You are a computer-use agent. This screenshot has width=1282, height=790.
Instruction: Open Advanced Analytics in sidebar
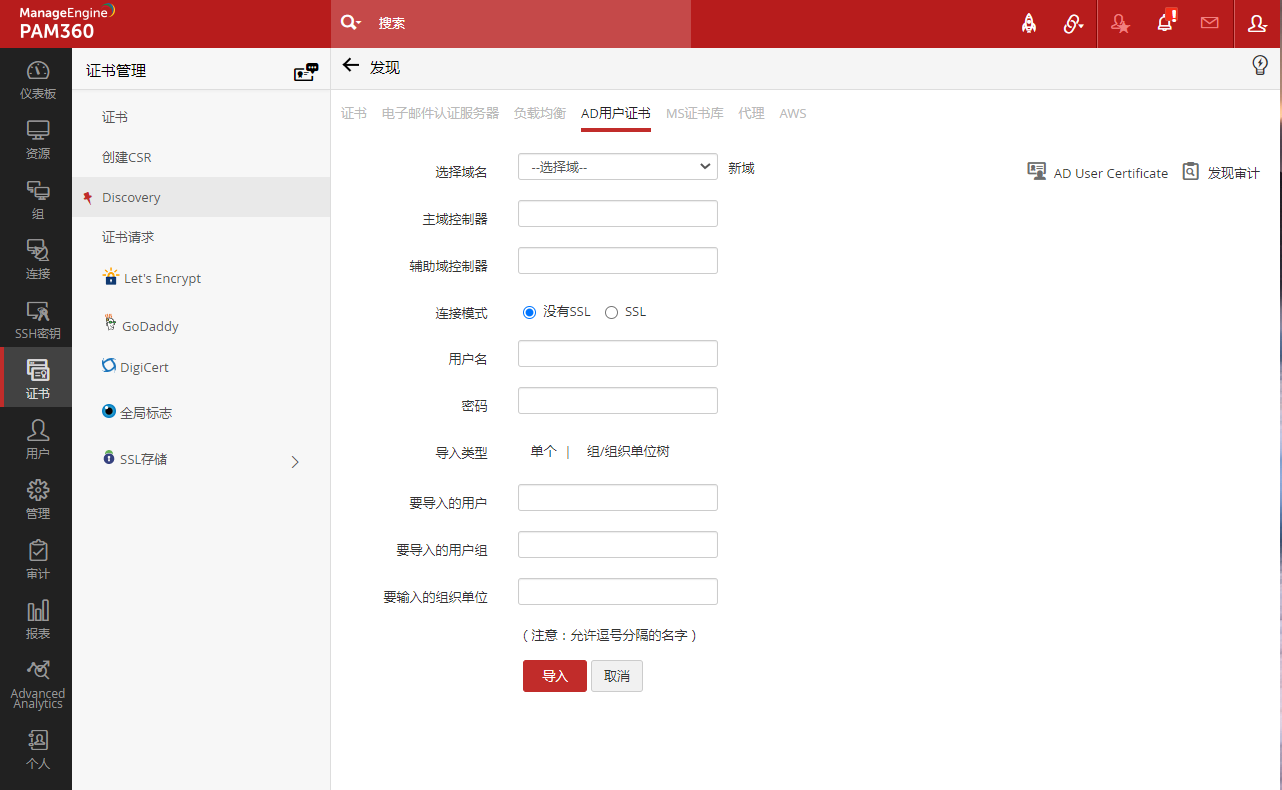pos(37,684)
